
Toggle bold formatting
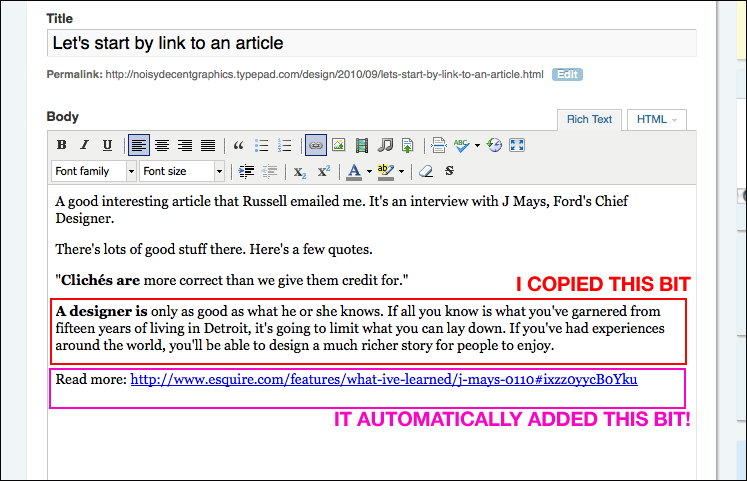pyautogui.click(x=62, y=145)
